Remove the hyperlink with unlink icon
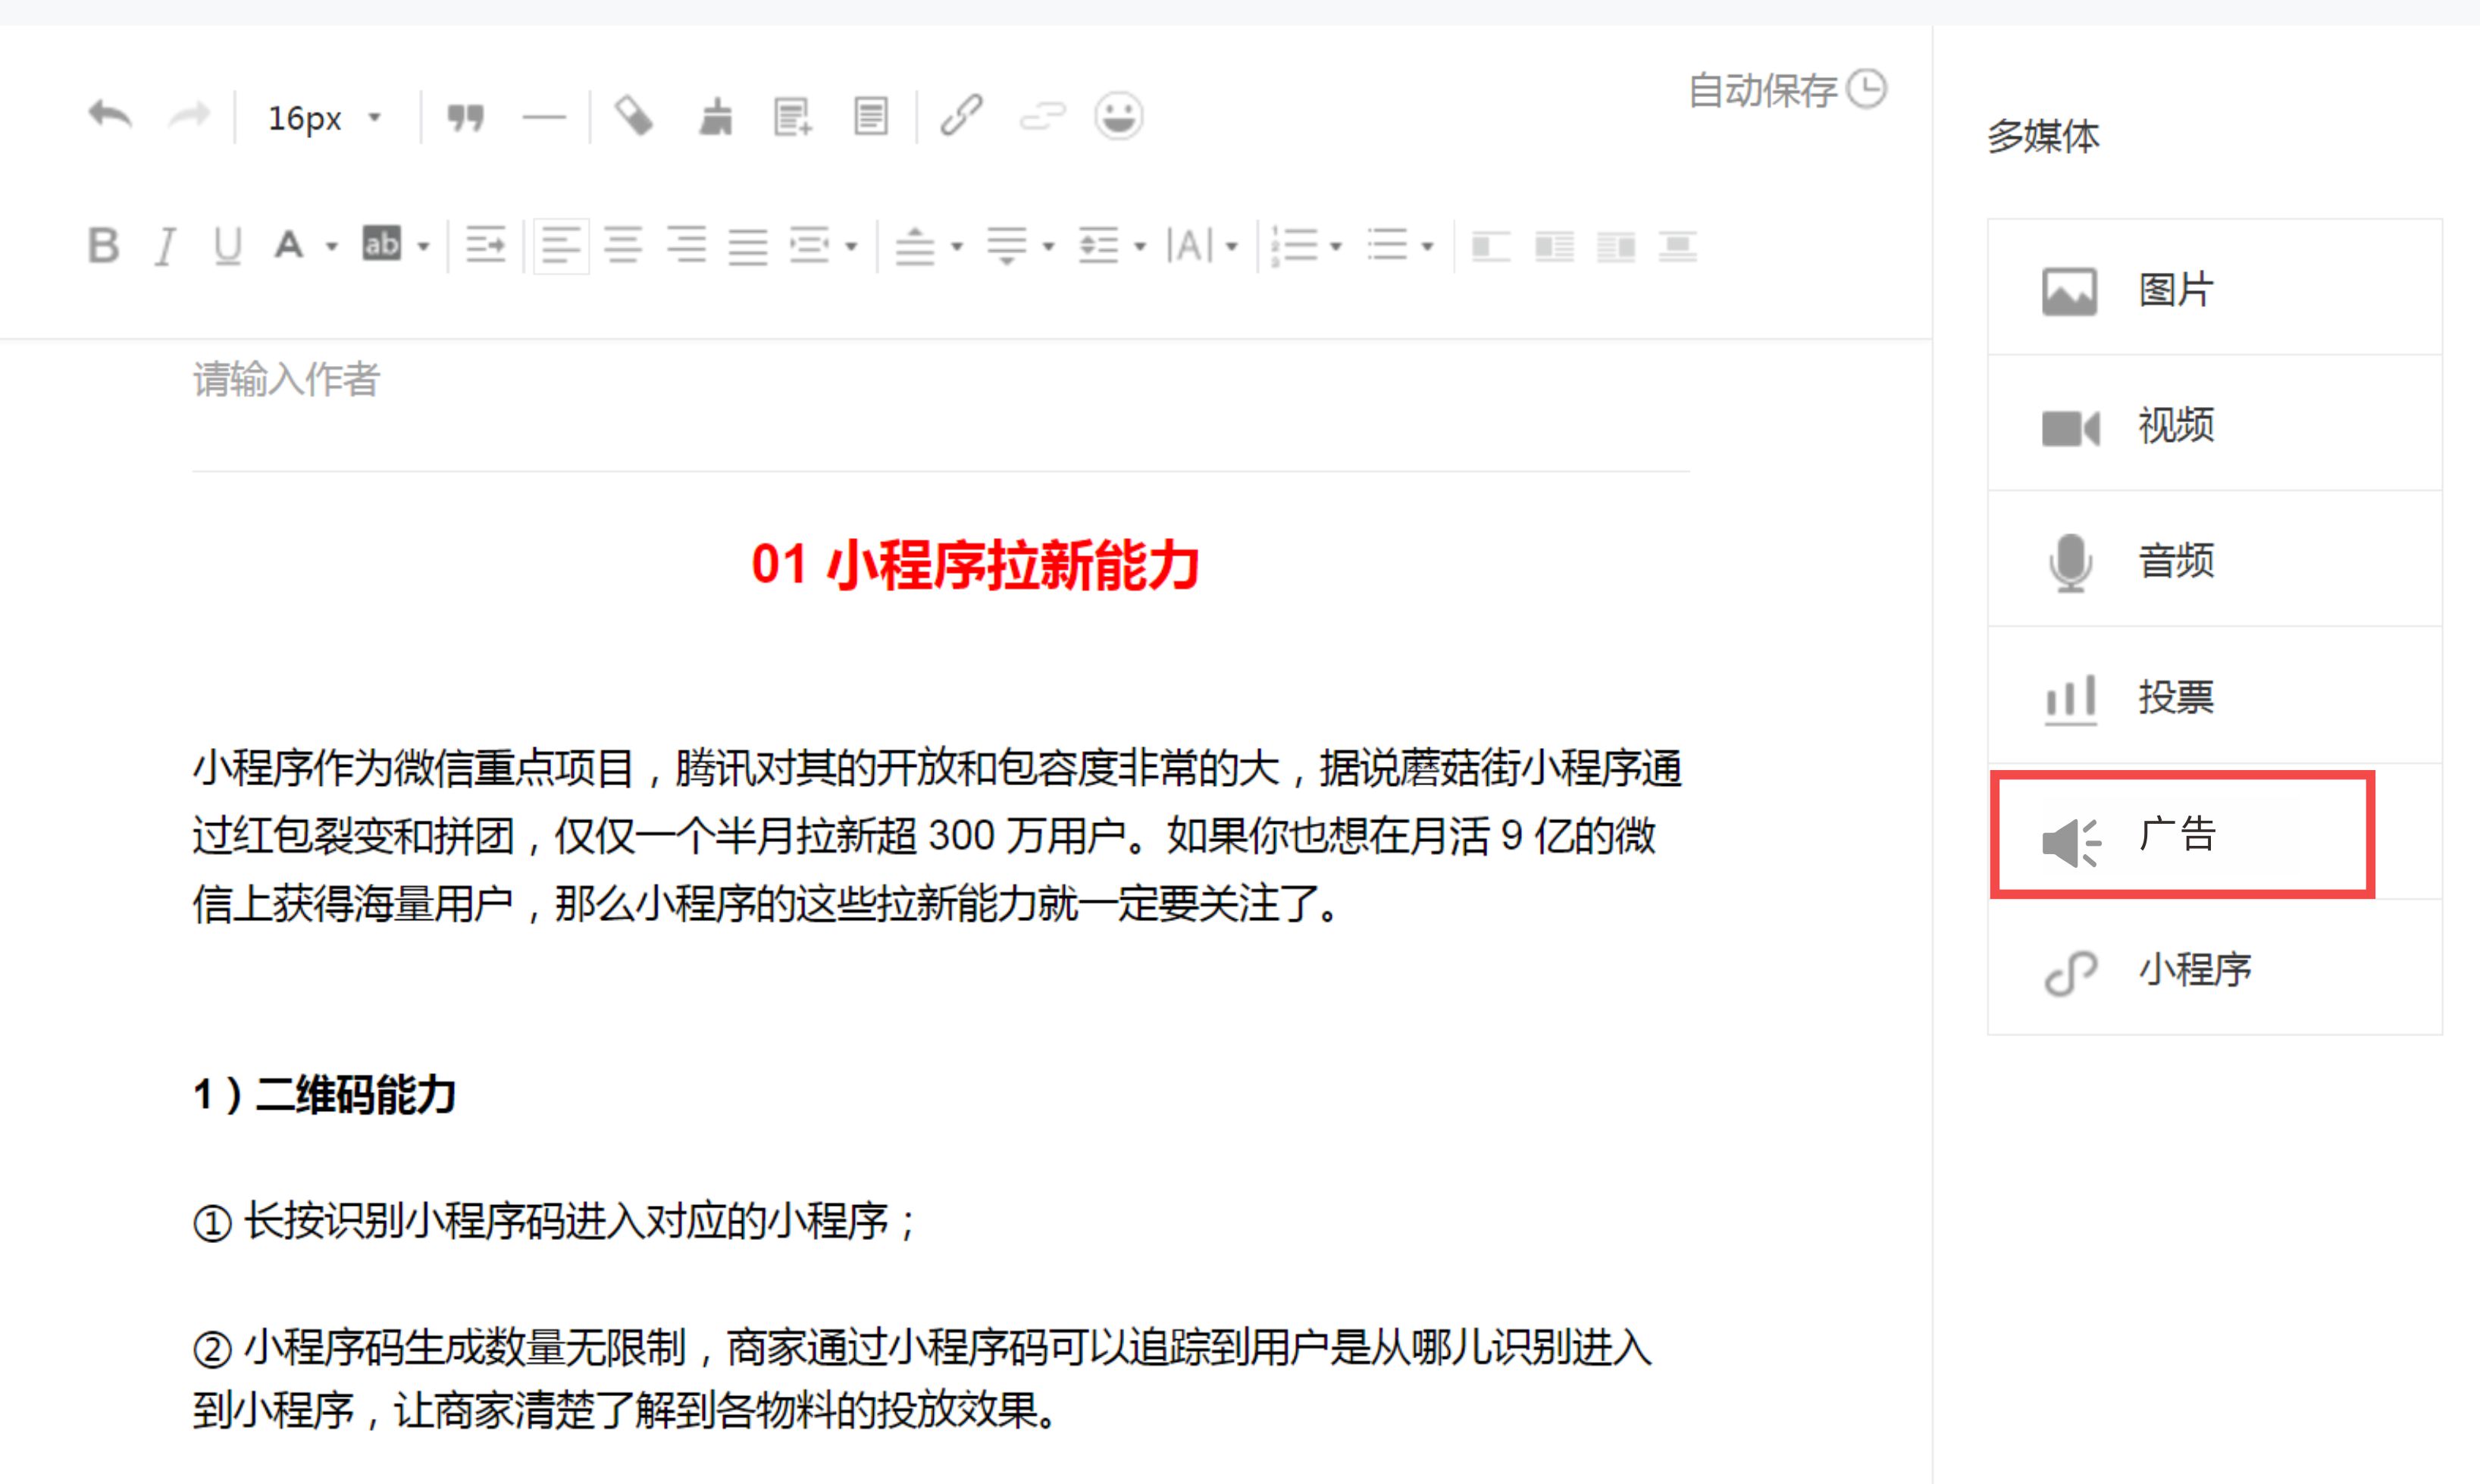Screen dimensions: 2480x1484 [1042, 117]
